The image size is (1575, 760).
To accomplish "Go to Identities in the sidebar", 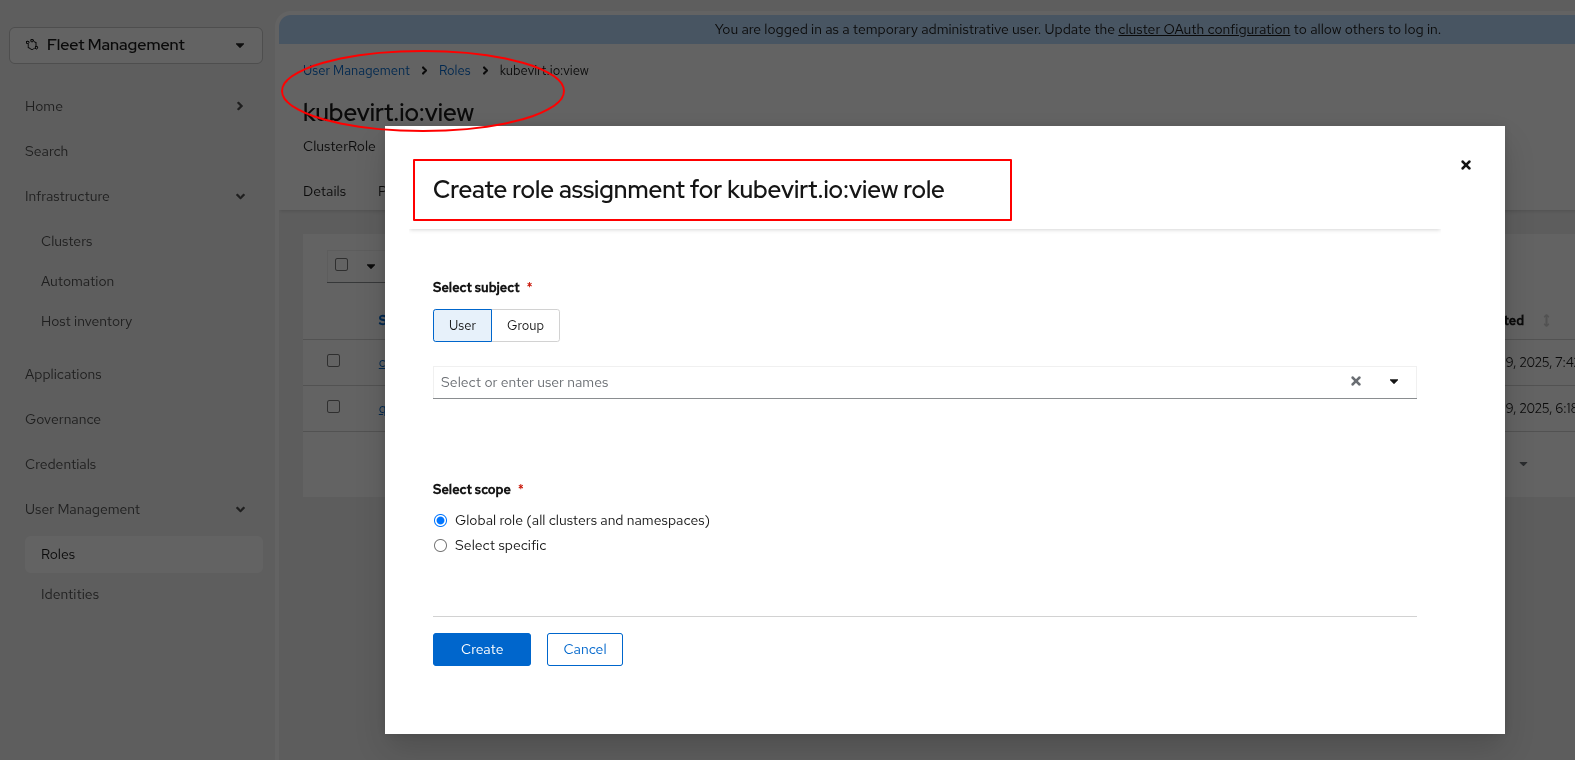I will 70,594.
